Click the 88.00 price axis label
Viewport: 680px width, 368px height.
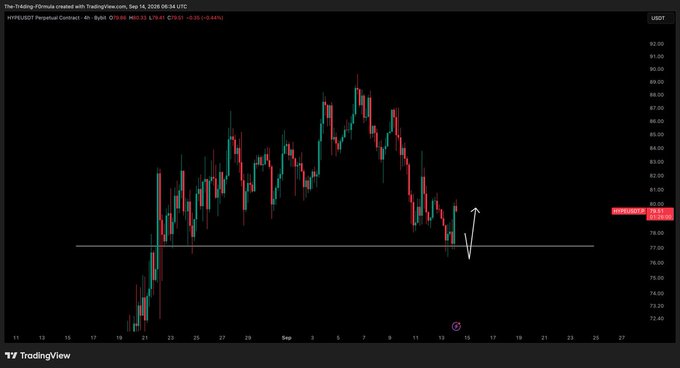click(x=657, y=95)
